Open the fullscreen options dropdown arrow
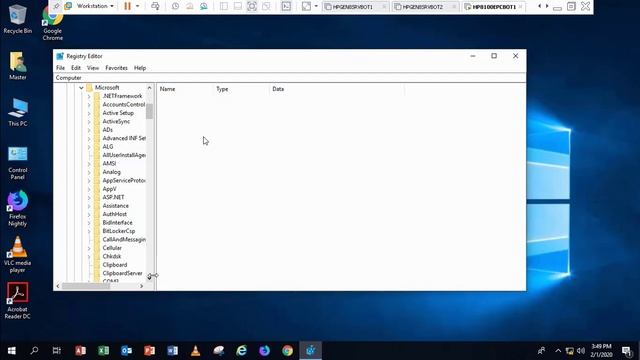 pos(316,6)
